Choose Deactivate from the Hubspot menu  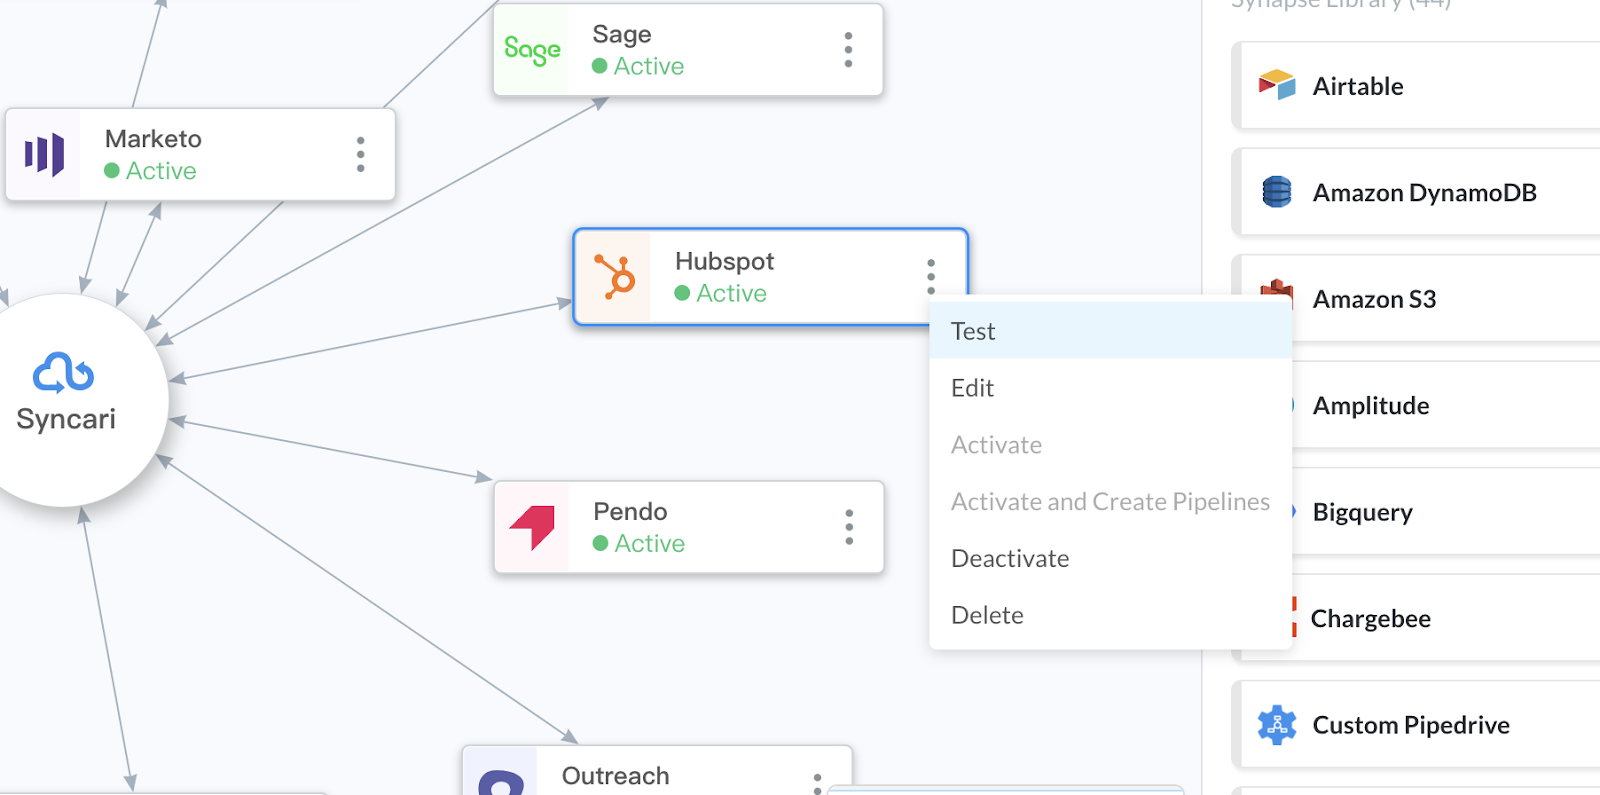[1110, 558]
